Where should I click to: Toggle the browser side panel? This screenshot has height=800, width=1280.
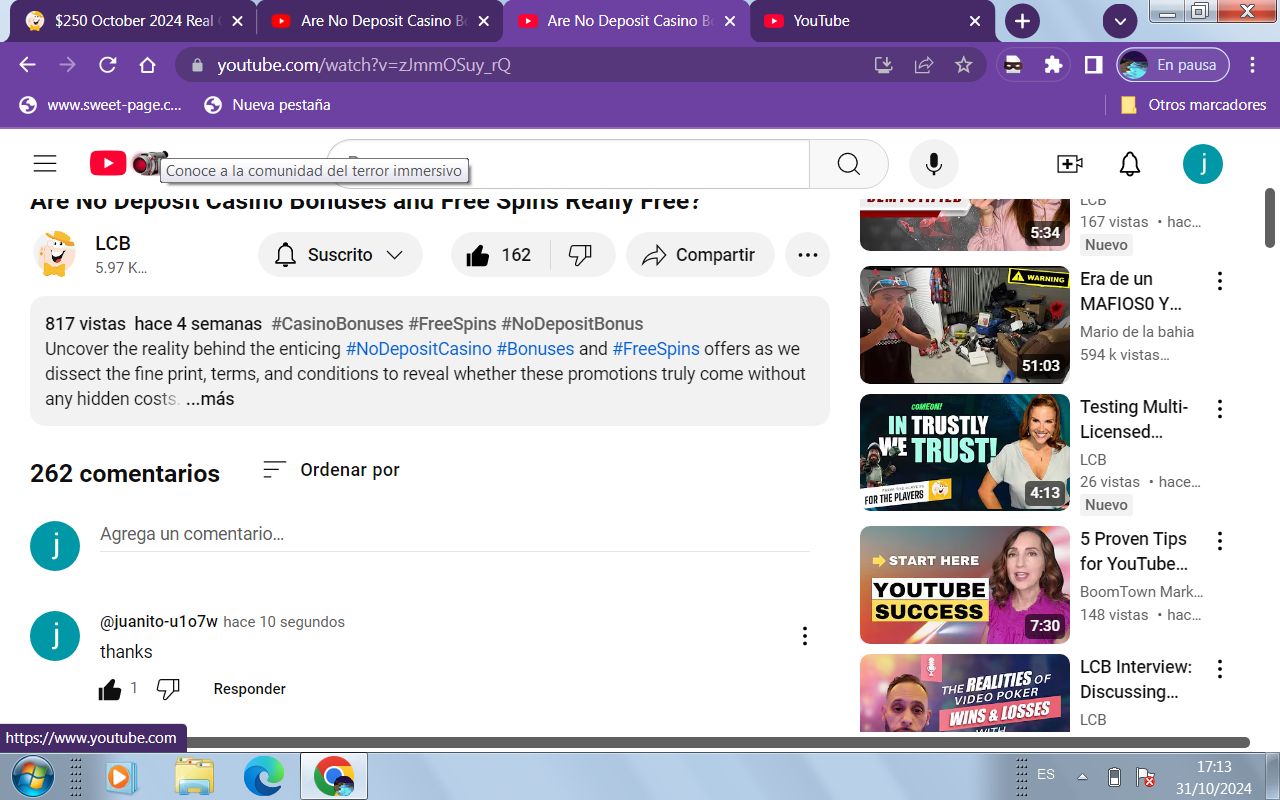[x=1094, y=65]
